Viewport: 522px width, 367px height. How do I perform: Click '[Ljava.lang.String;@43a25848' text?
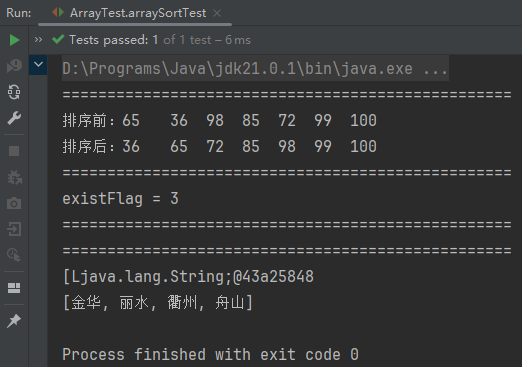pos(188,277)
